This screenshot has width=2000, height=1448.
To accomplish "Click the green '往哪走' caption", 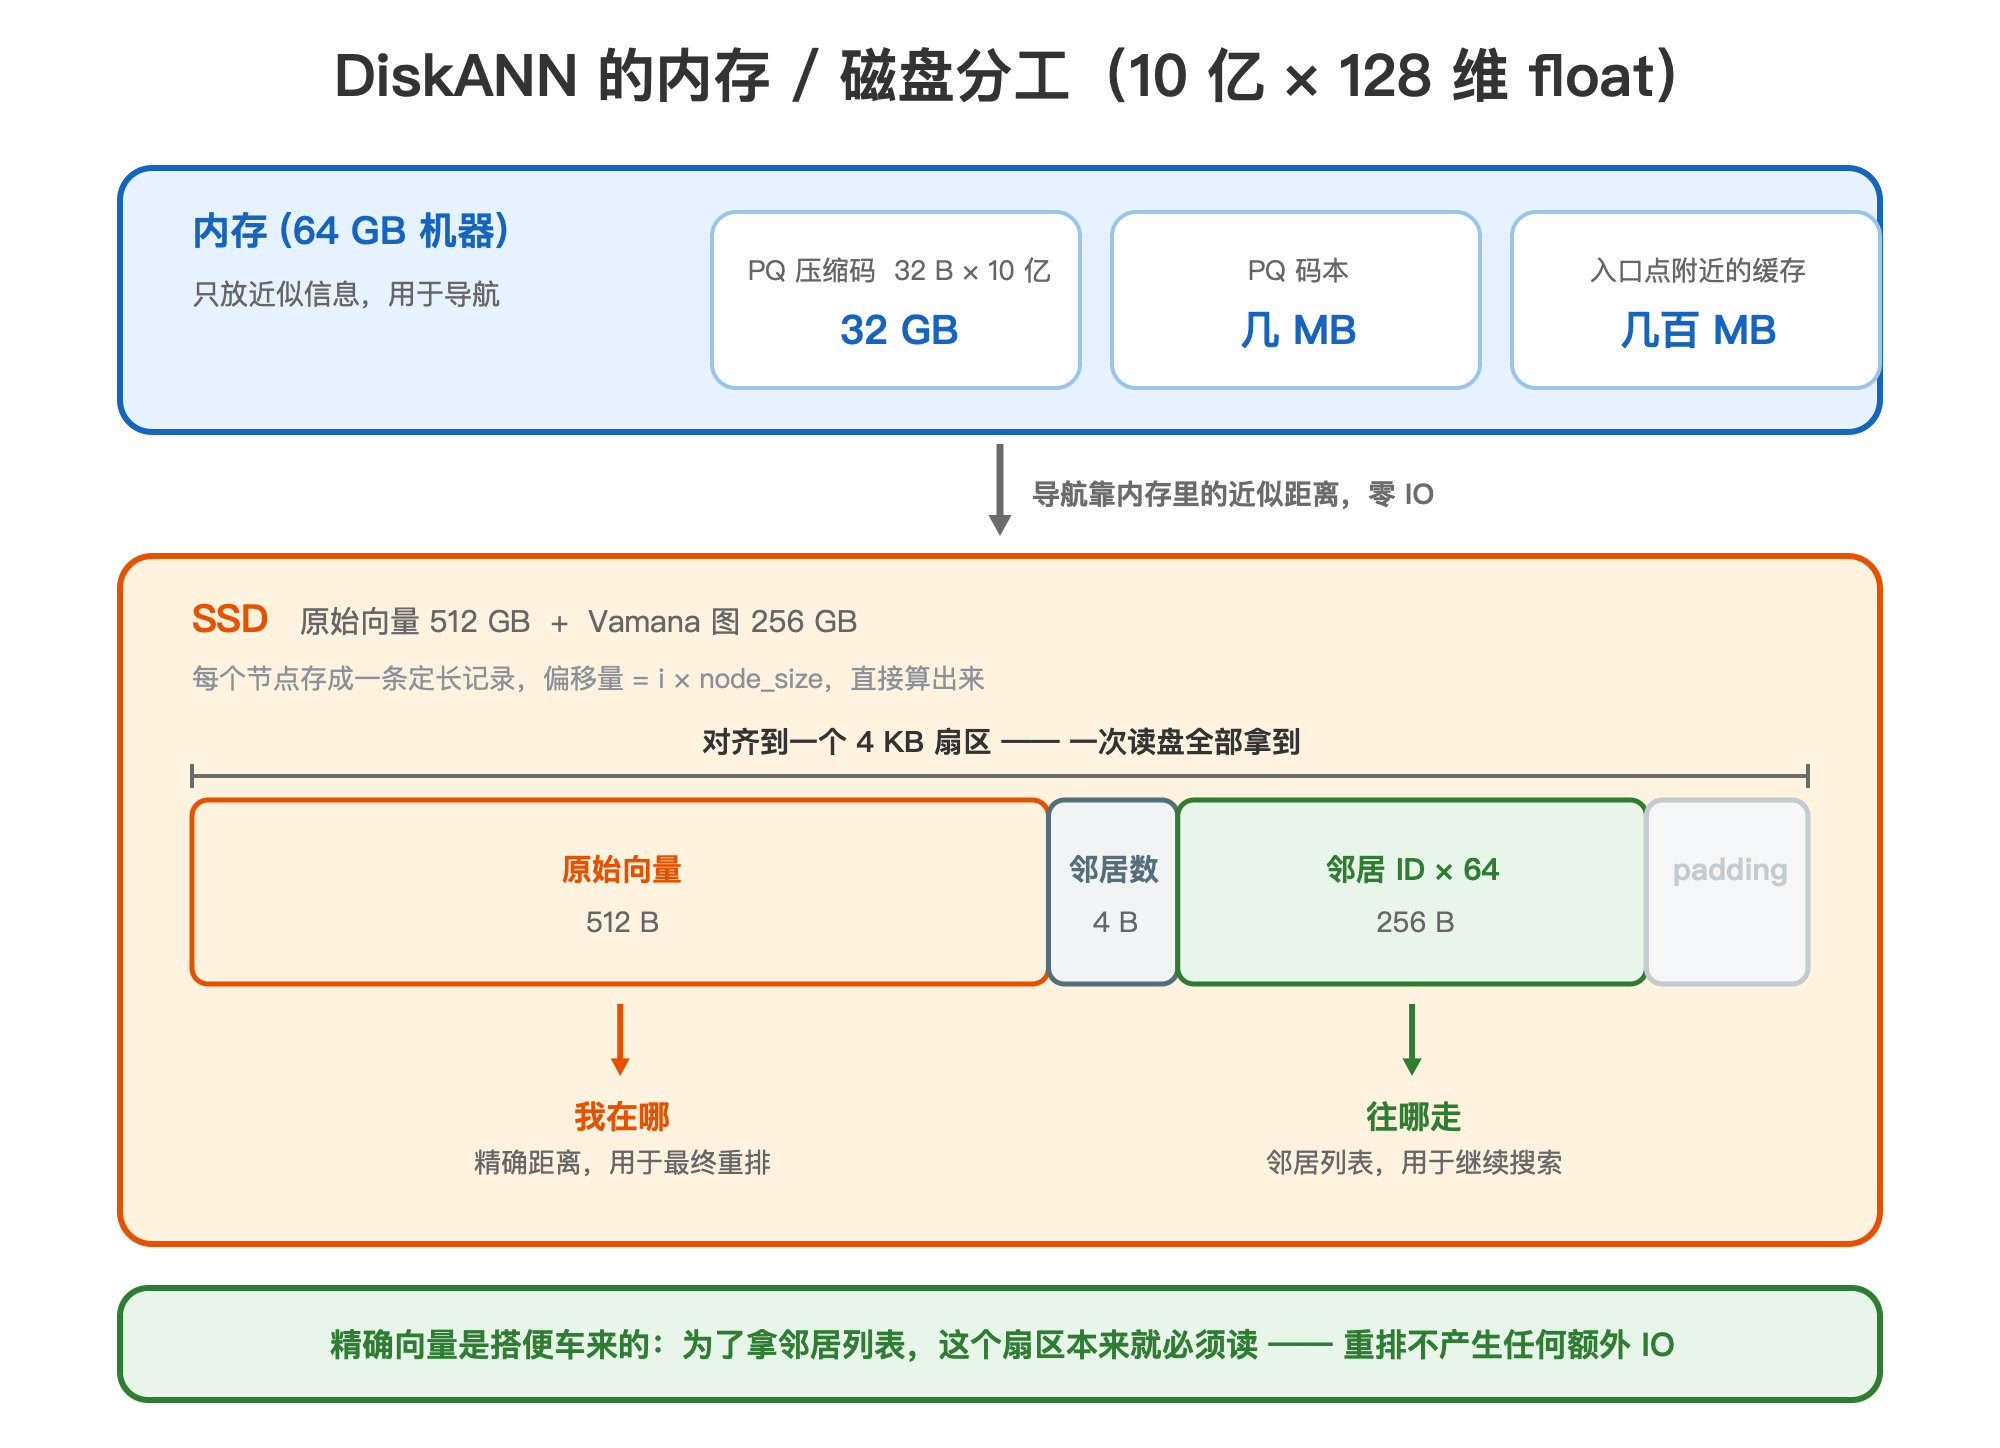I will coord(1413,1117).
